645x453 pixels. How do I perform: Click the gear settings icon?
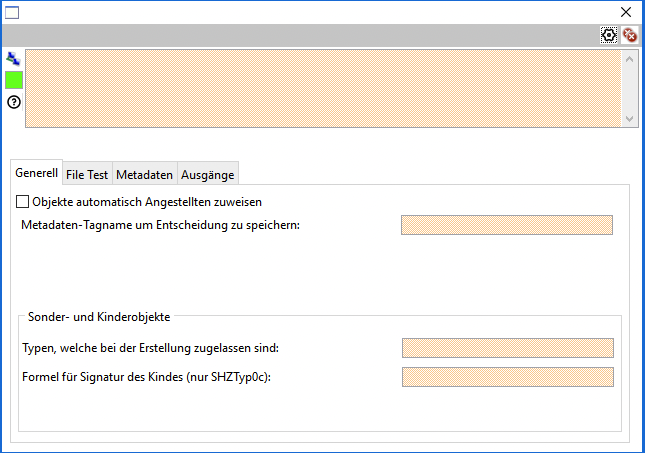[609, 35]
